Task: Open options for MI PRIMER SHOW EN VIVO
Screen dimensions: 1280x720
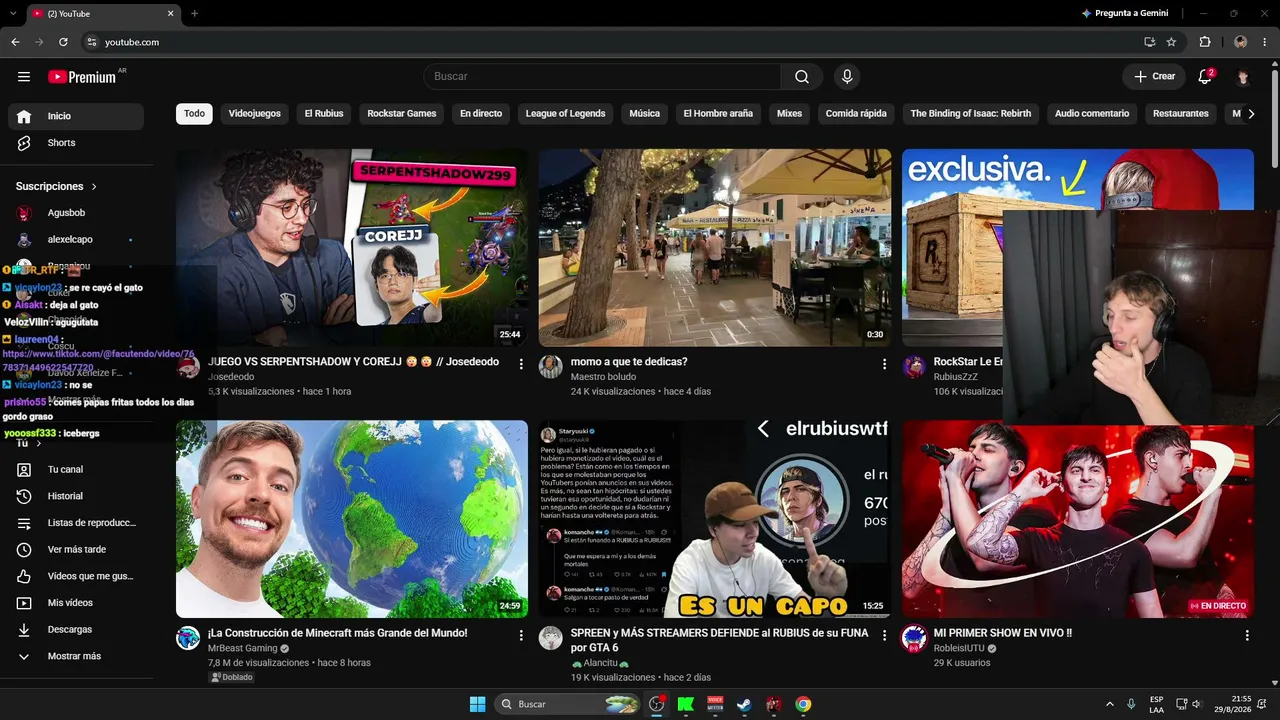Action: pyautogui.click(x=1247, y=635)
